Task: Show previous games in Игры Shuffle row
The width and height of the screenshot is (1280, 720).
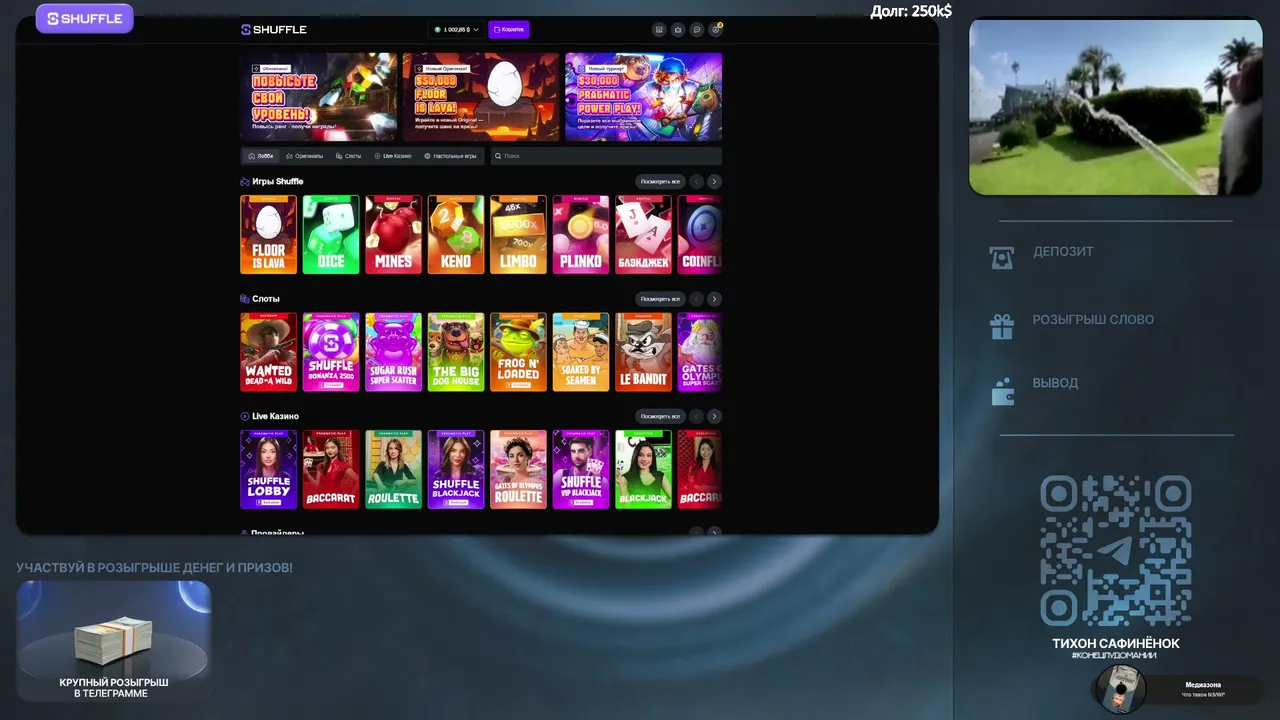Action: pos(697,182)
